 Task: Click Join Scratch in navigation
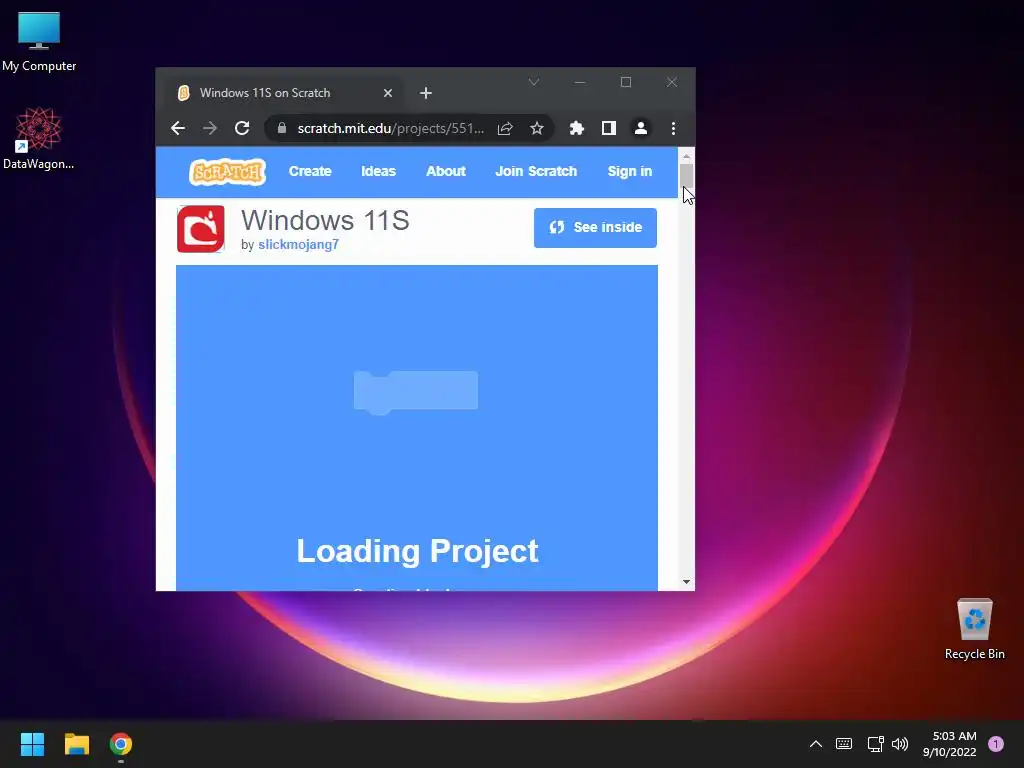point(536,171)
